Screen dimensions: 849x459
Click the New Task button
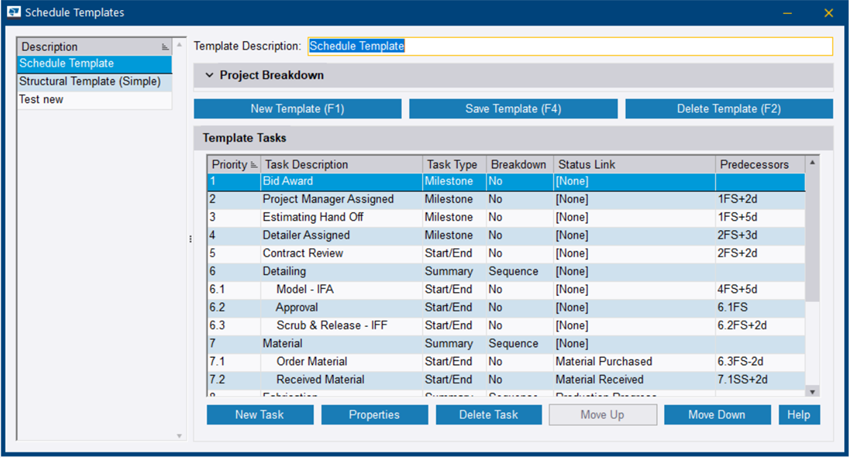[x=260, y=414]
